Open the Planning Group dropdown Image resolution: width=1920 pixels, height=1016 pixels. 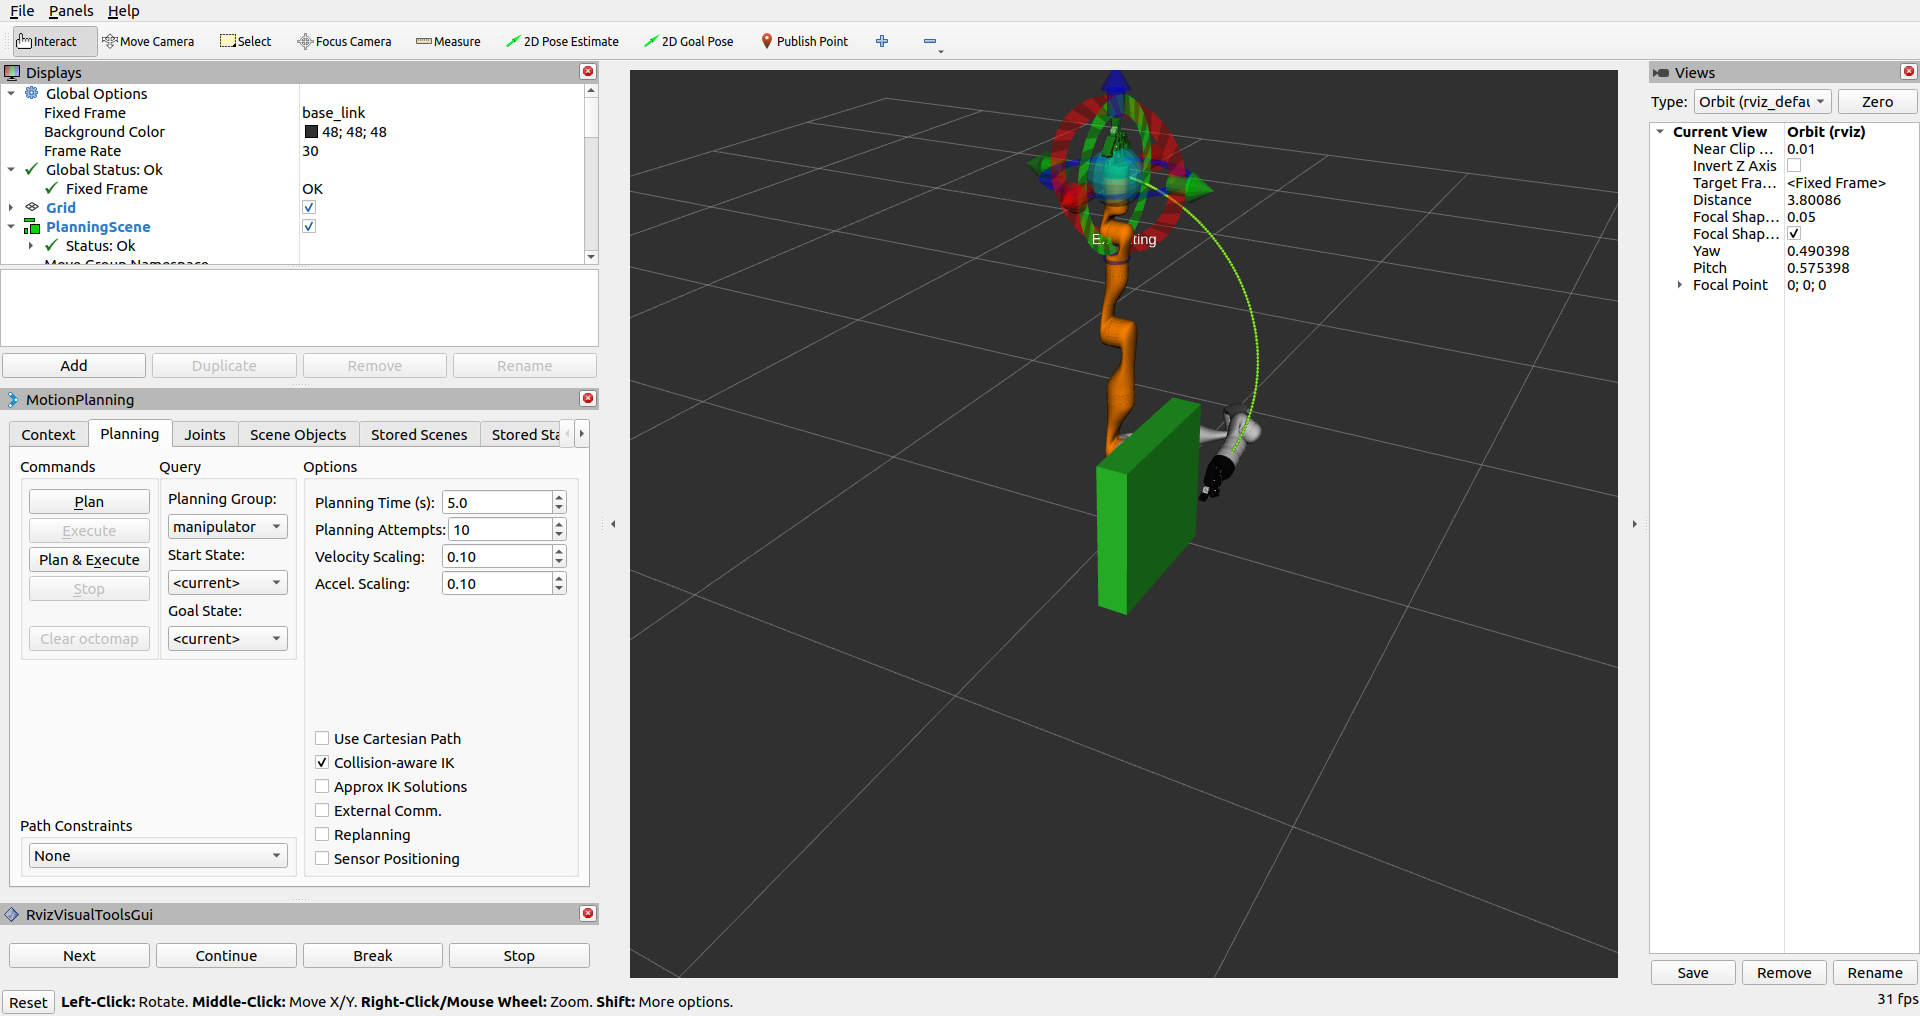coord(227,527)
